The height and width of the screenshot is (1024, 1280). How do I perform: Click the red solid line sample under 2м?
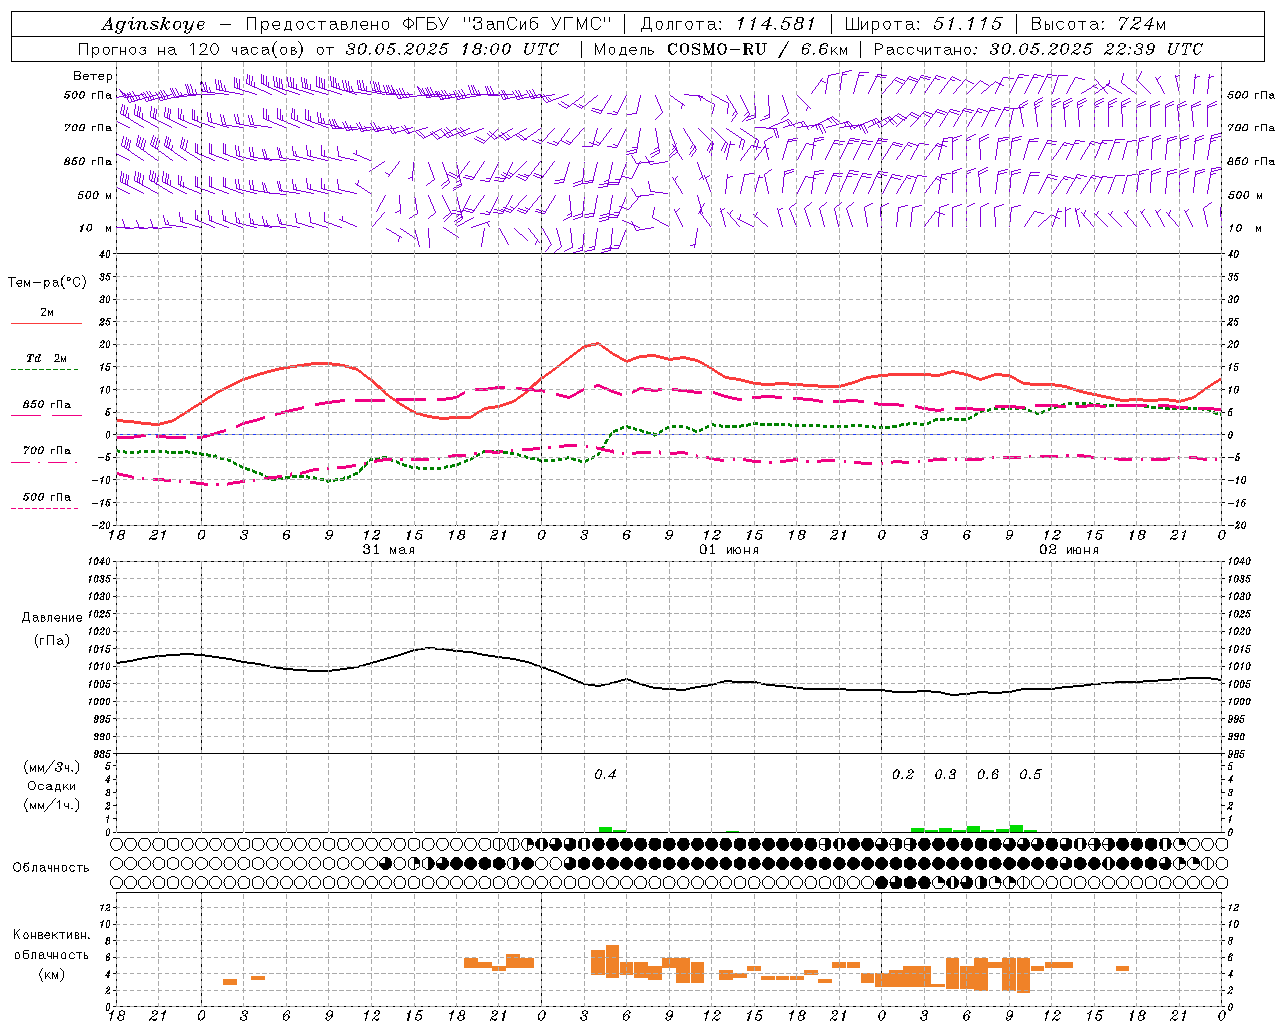coord(46,323)
